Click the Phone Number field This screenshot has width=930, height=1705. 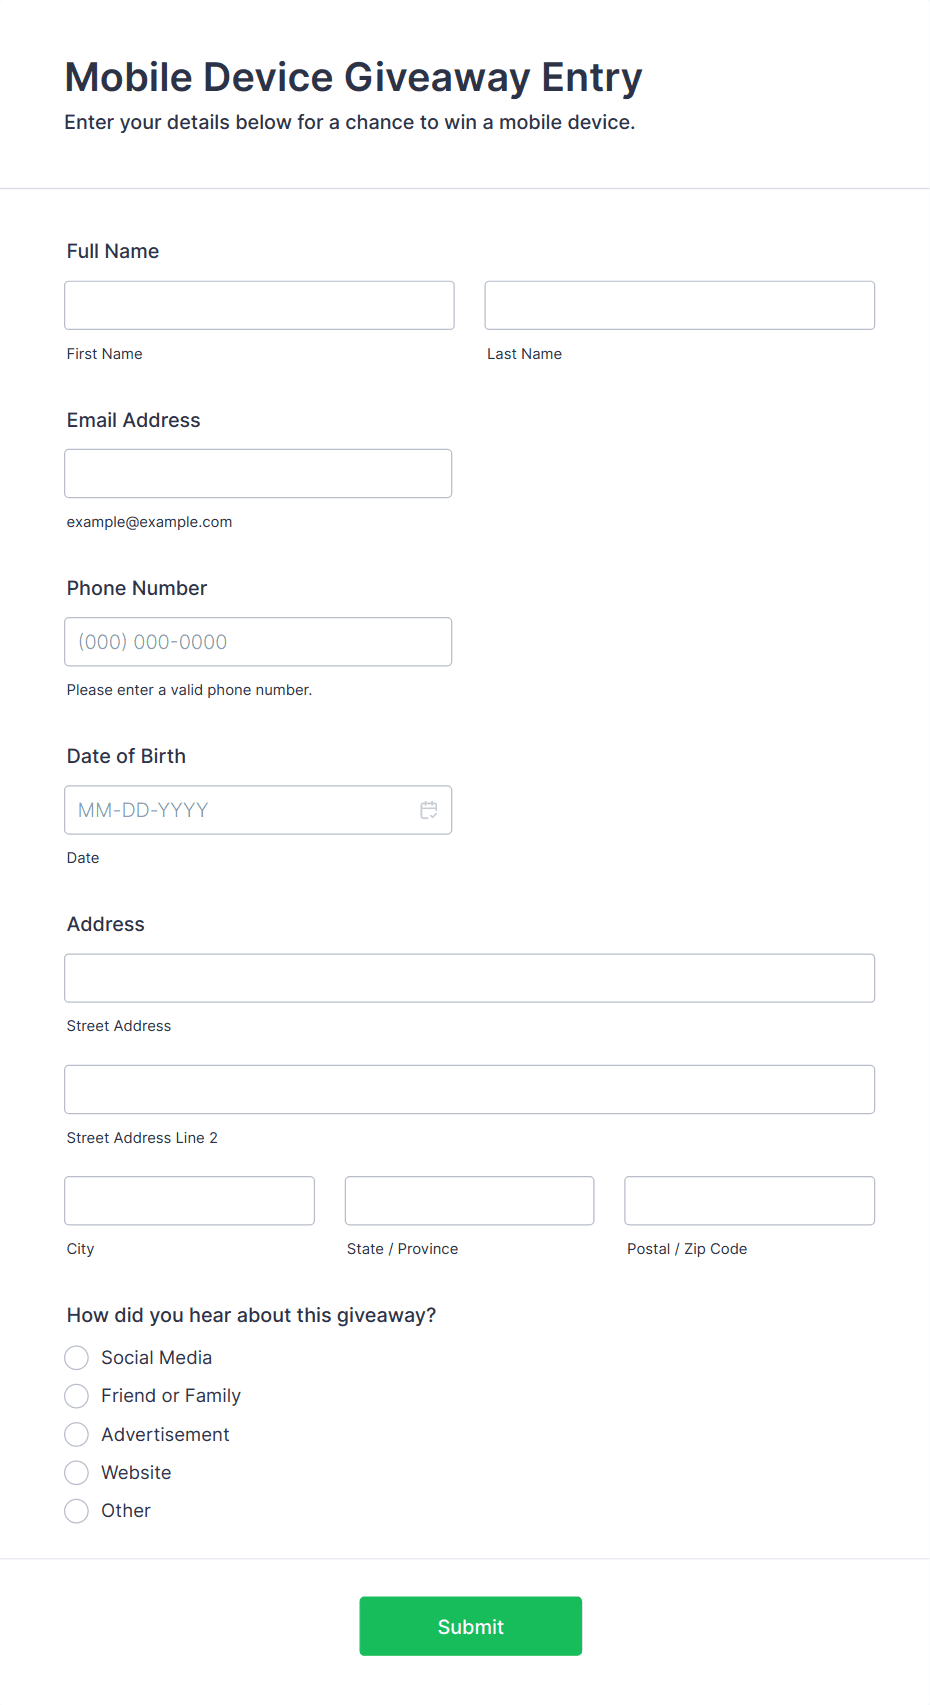258,642
